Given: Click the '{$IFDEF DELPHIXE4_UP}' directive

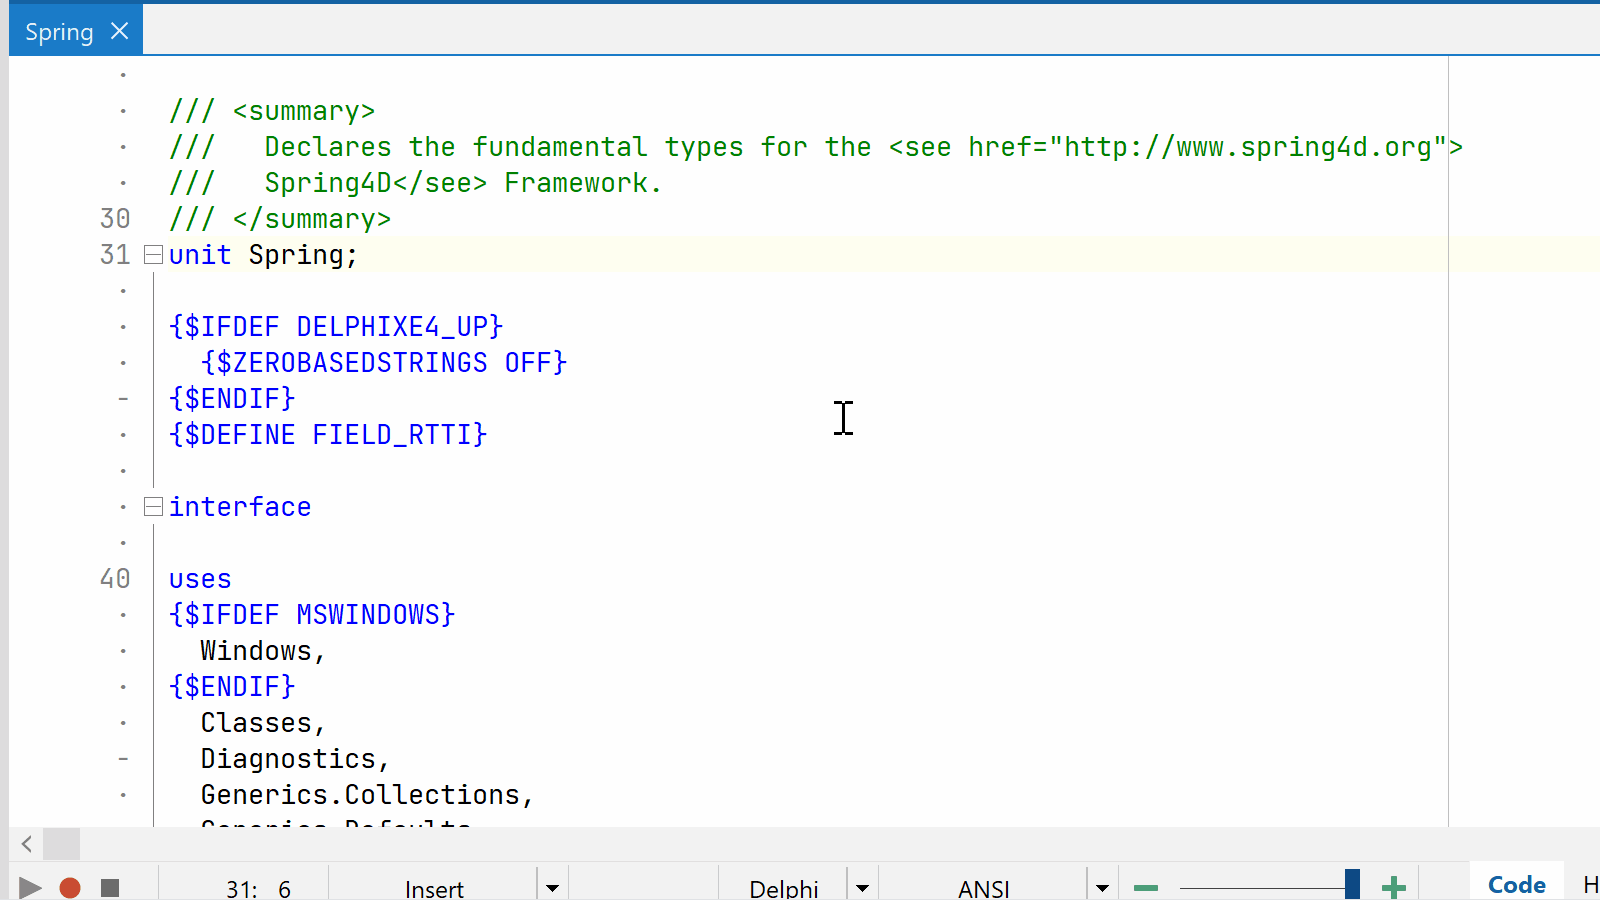Looking at the screenshot, I should [x=336, y=327].
